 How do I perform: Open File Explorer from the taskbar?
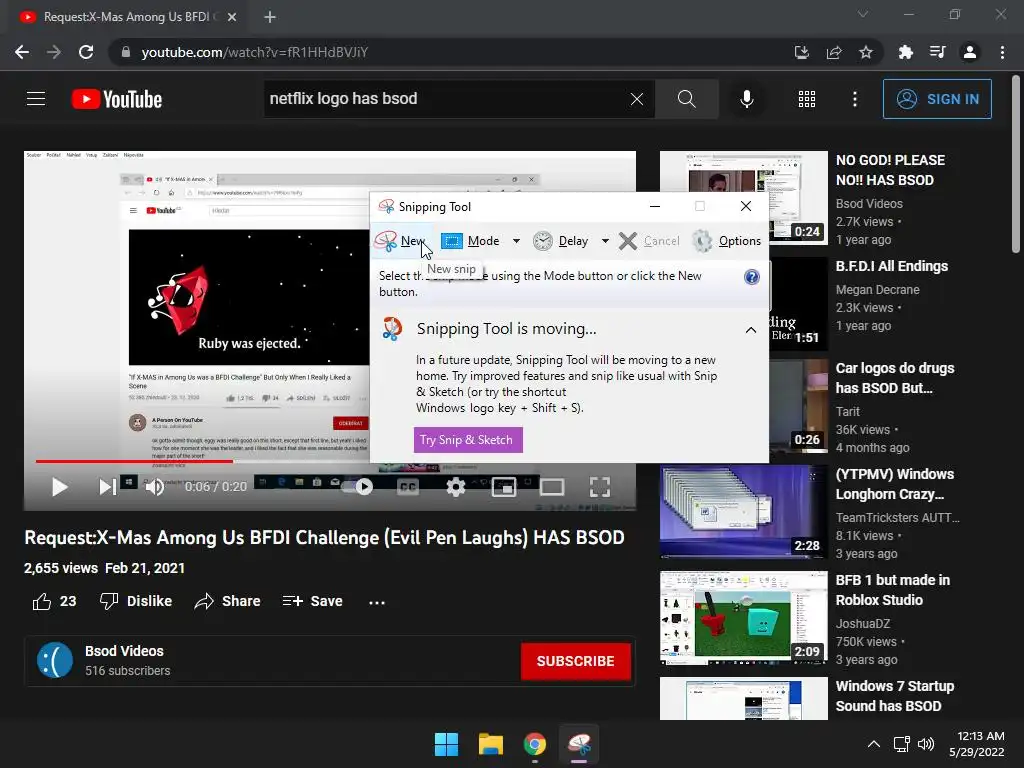pos(490,744)
